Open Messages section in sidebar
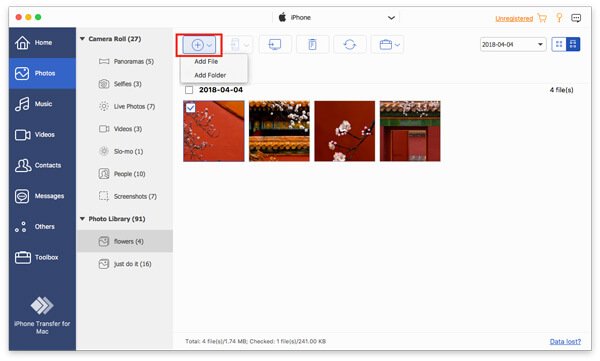600x361 pixels. pos(42,196)
